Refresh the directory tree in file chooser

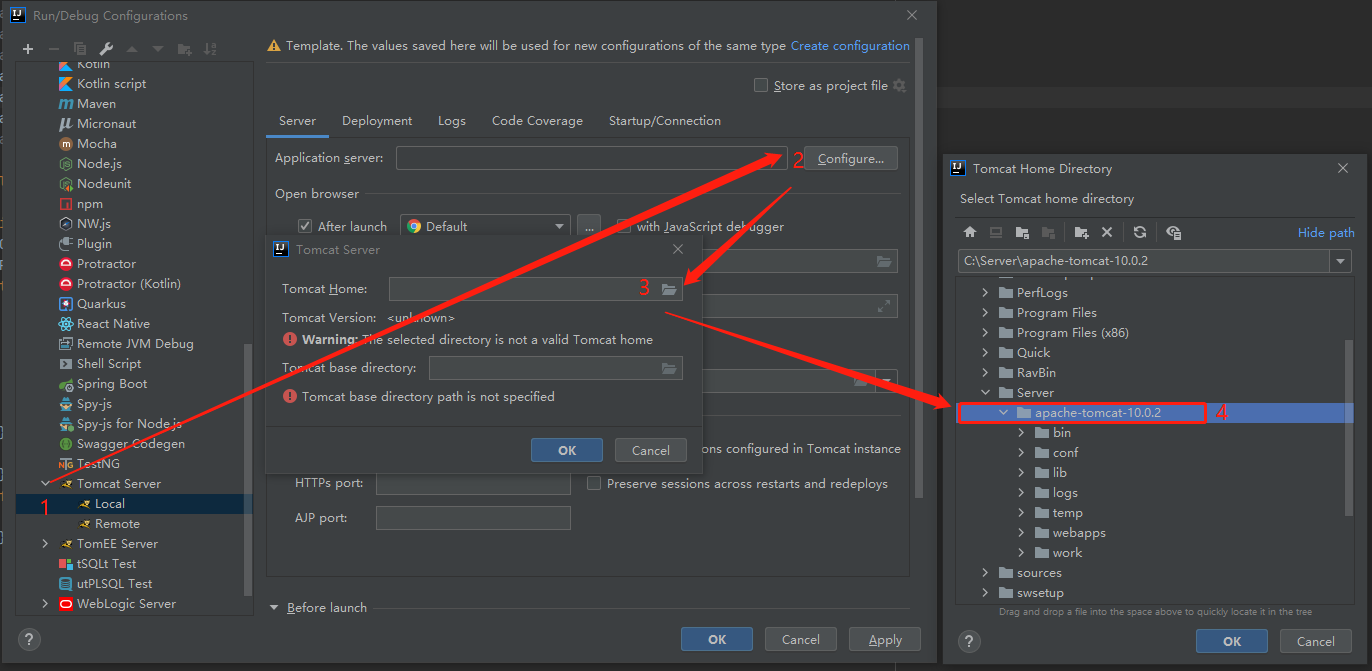[1140, 232]
